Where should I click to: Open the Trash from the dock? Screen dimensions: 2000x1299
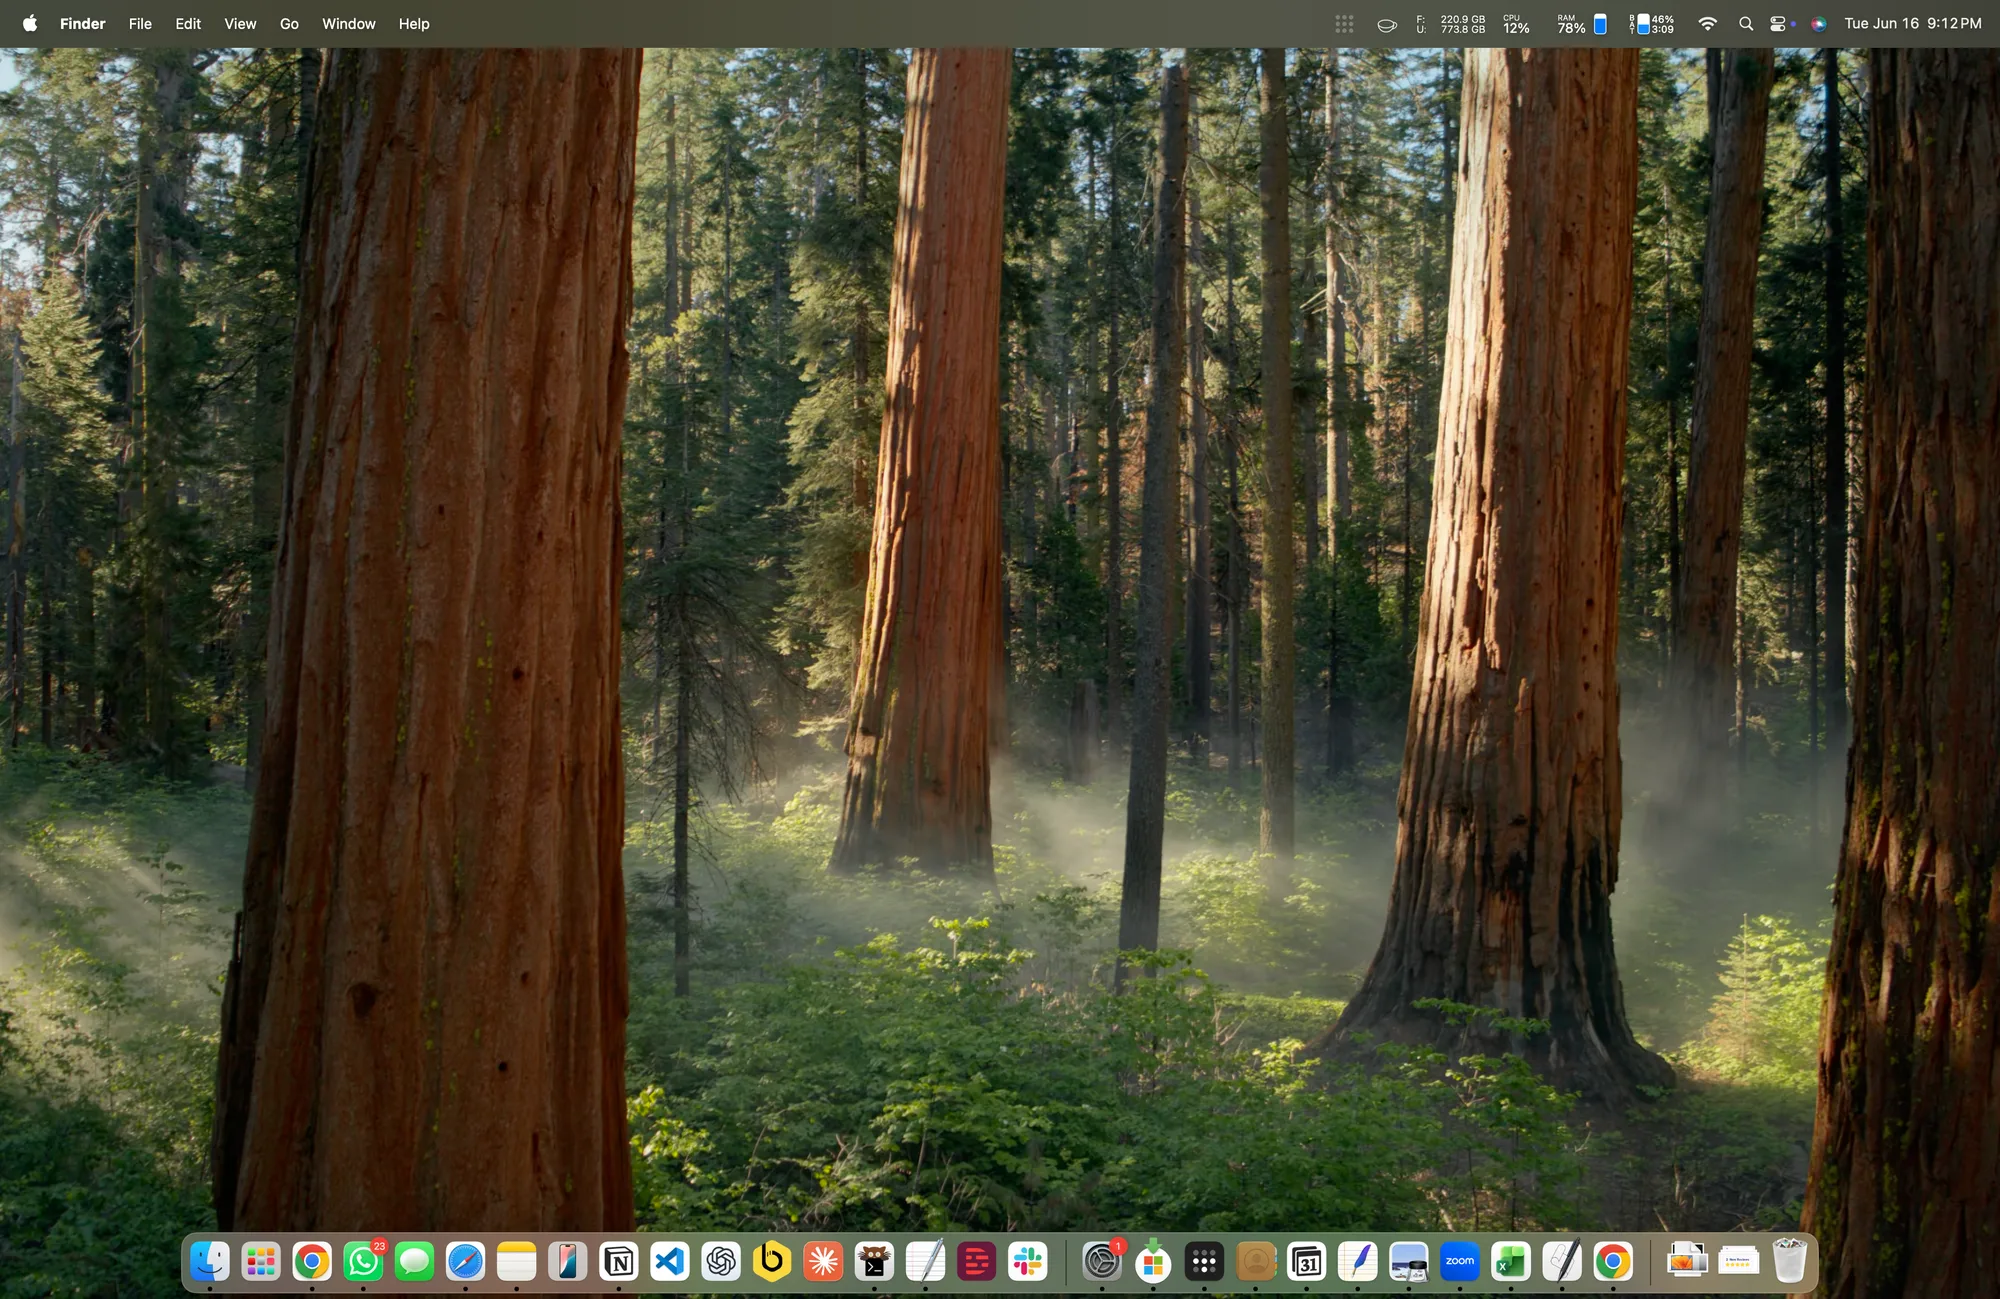pyautogui.click(x=1789, y=1262)
